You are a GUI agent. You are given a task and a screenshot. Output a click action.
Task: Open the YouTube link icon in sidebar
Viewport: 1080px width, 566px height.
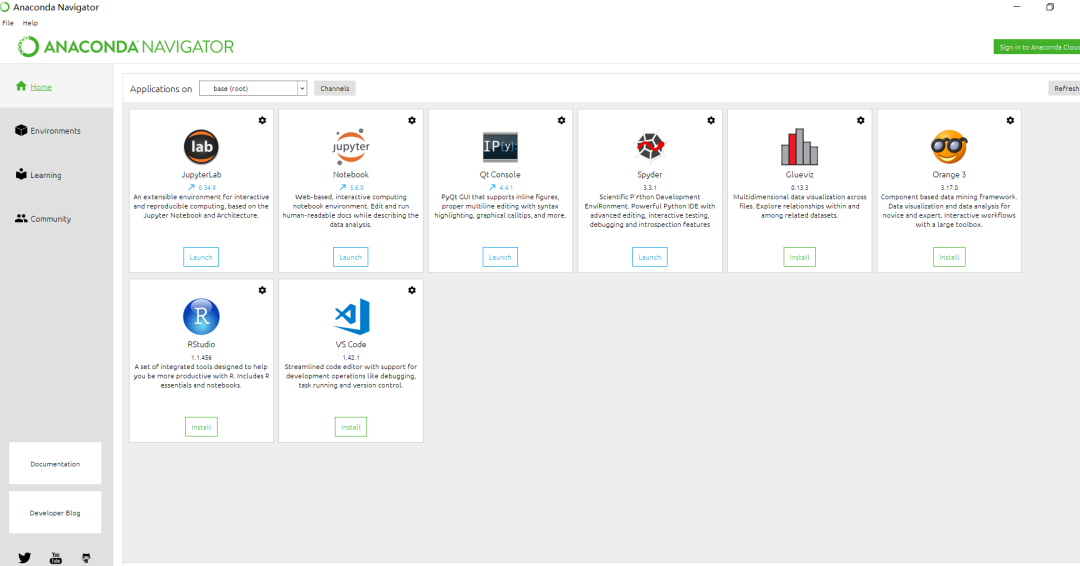pos(56,558)
